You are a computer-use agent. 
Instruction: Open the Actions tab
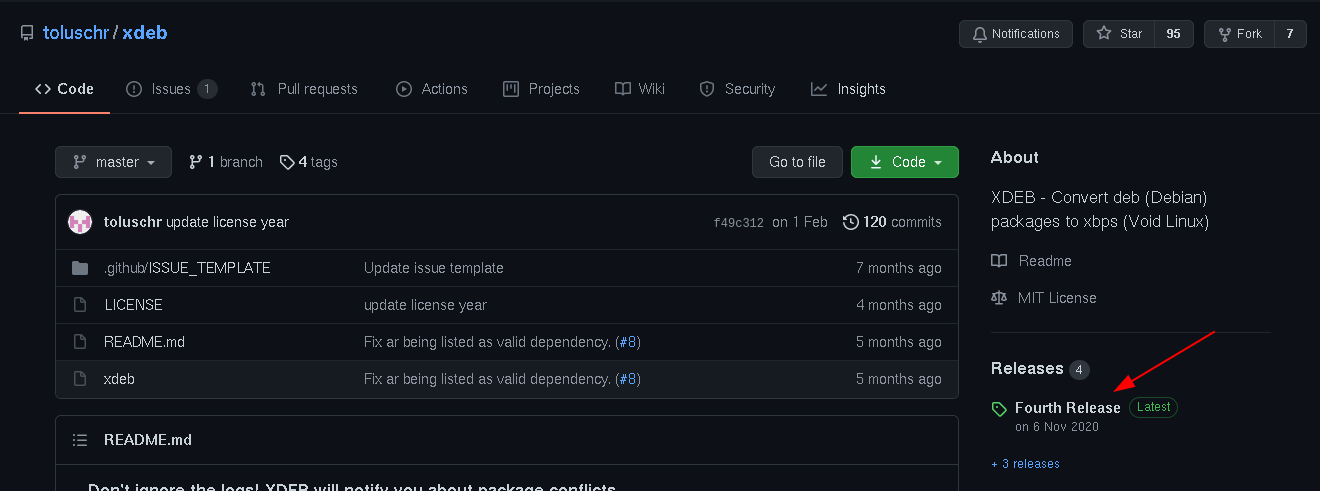pos(432,89)
